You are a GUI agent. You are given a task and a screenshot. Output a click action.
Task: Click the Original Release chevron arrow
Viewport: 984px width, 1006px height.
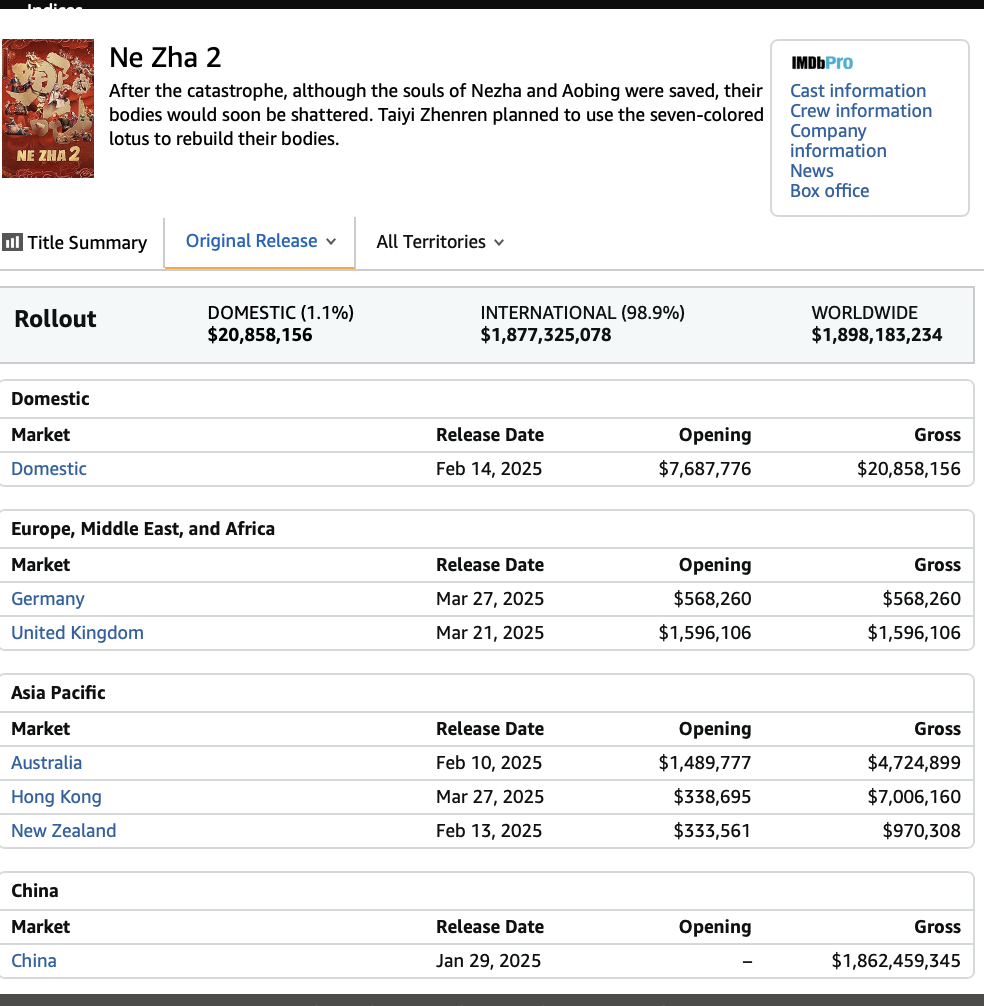click(x=331, y=242)
